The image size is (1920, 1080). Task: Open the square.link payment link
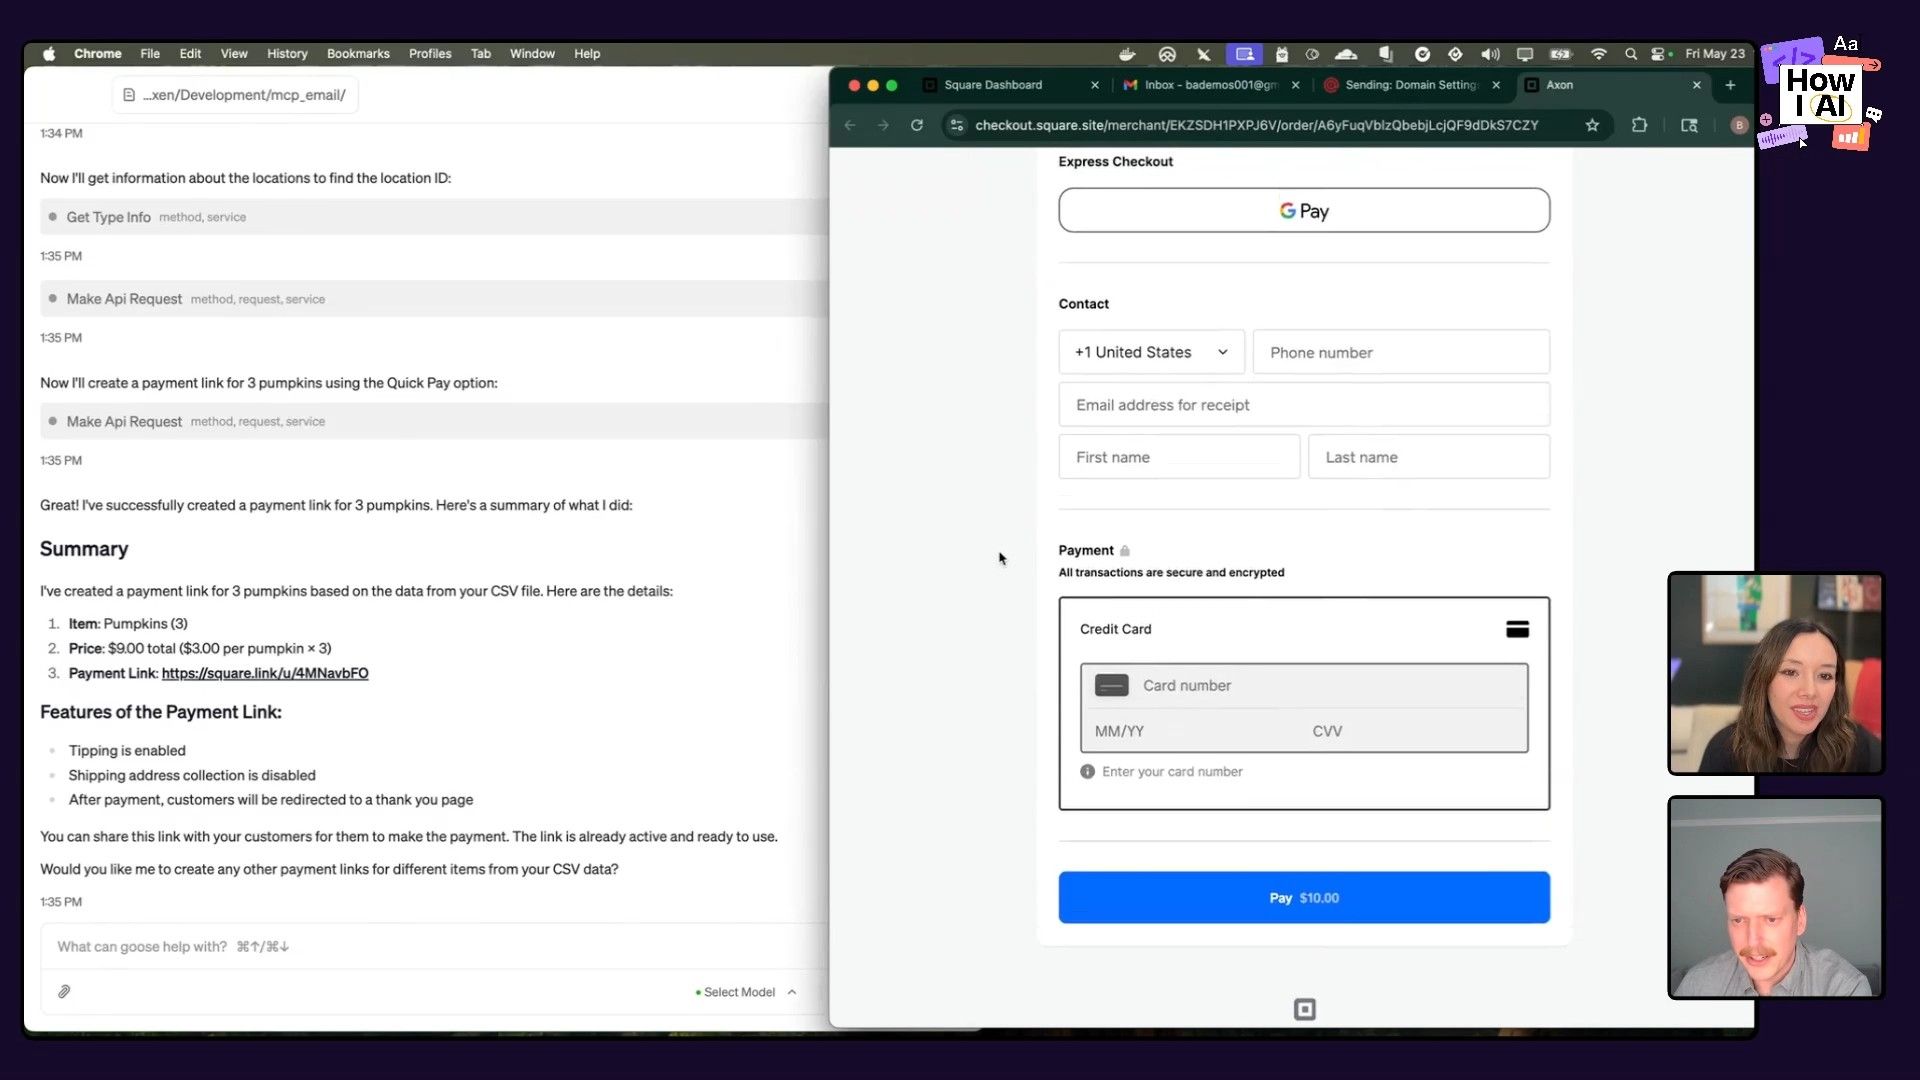(265, 673)
